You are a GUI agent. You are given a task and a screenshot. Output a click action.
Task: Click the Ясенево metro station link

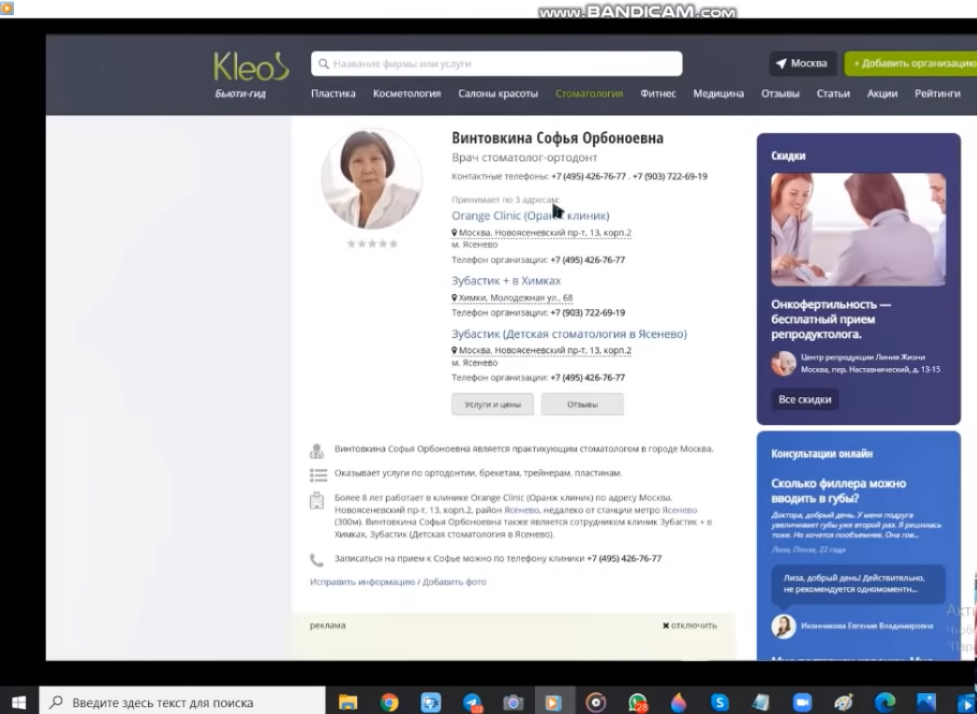pyautogui.click(x=679, y=510)
